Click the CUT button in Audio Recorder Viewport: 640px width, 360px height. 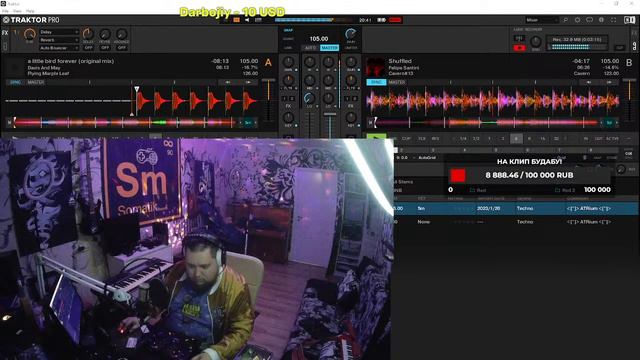(x=620, y=48)
